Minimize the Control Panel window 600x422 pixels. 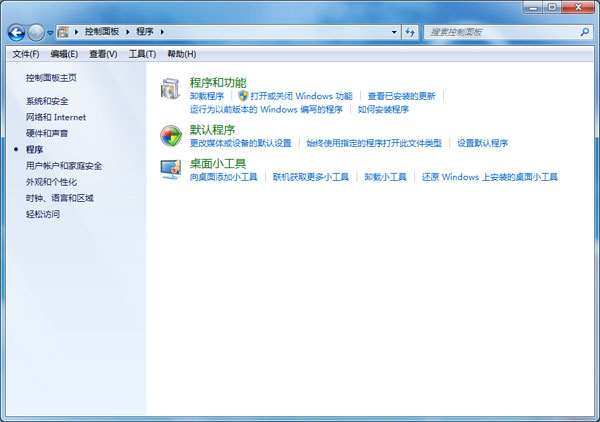click(x=533, y=7)
